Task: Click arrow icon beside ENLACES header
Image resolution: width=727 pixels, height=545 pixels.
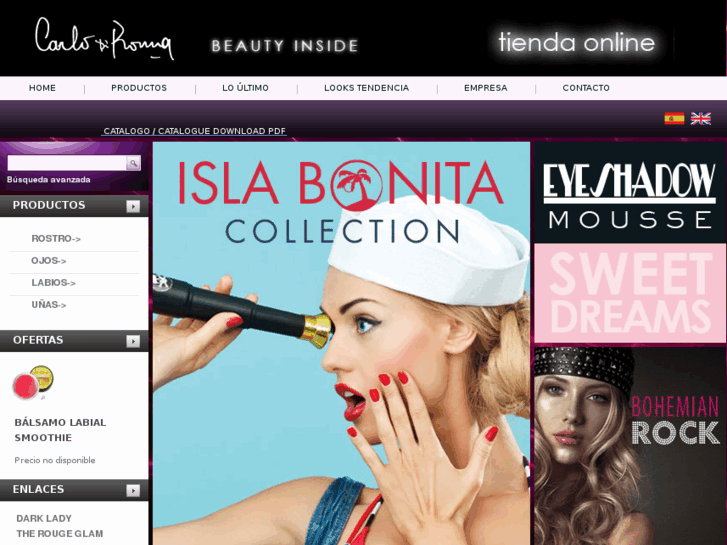Action: click(133, 490)
